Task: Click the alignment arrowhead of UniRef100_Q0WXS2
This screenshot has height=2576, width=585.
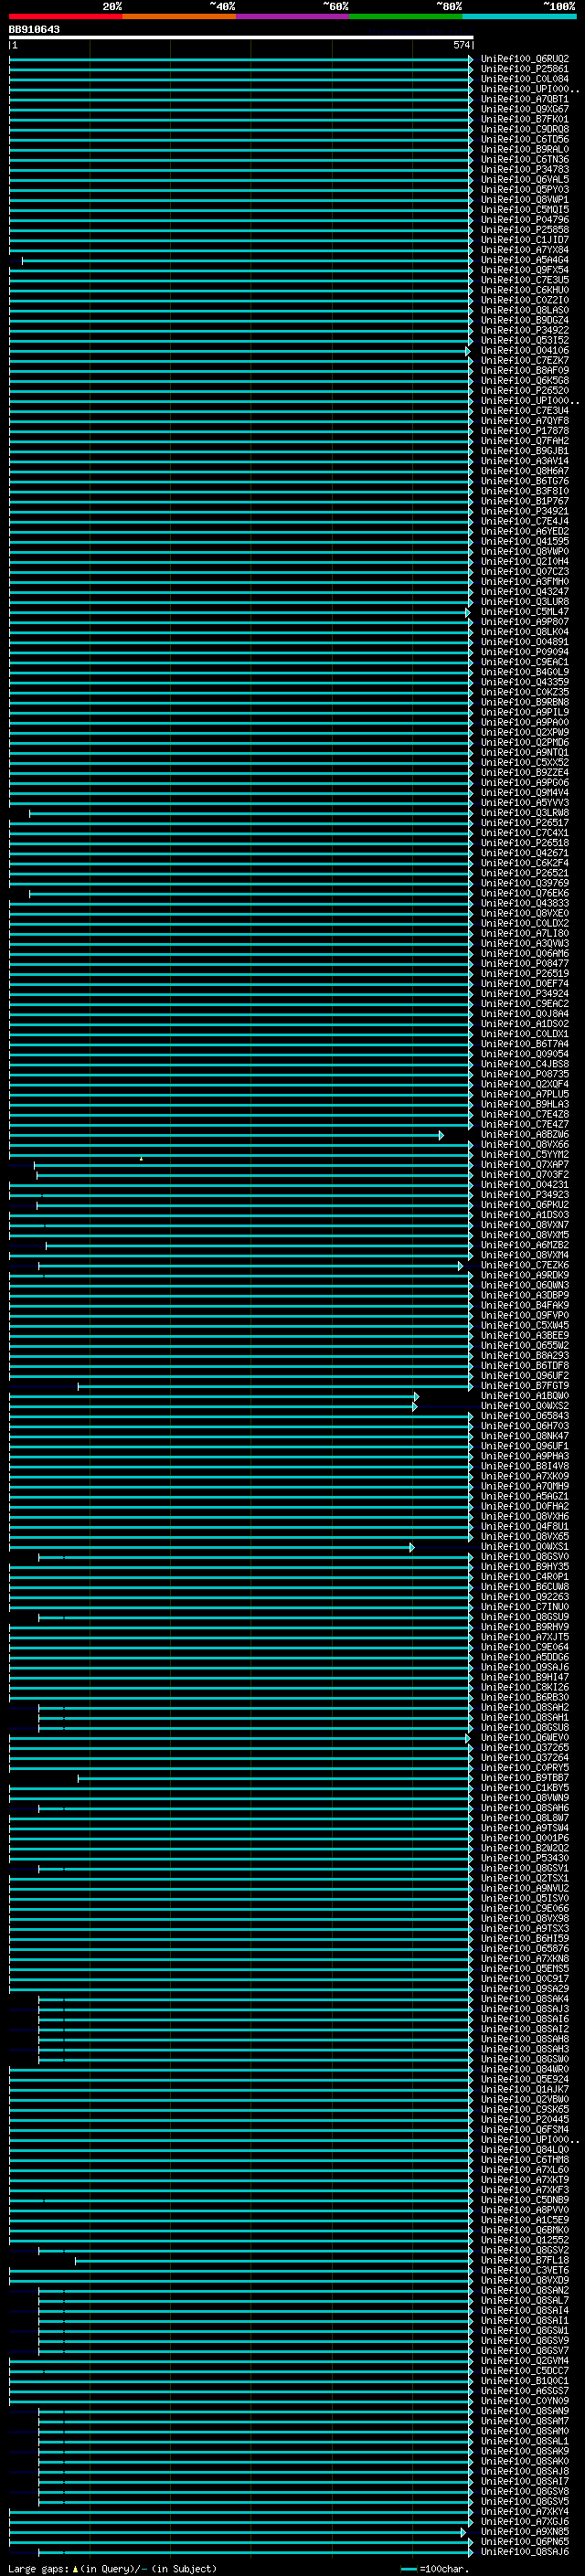Action: (415, 1406)
